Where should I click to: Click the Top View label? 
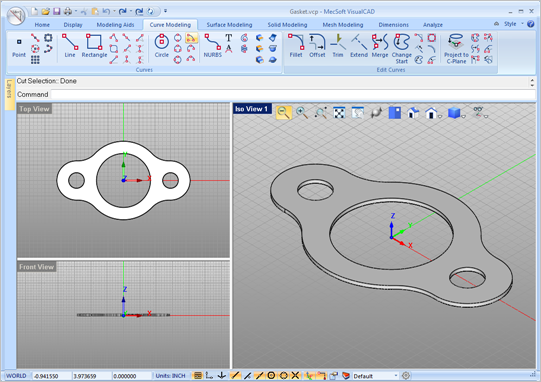point(34,109)
